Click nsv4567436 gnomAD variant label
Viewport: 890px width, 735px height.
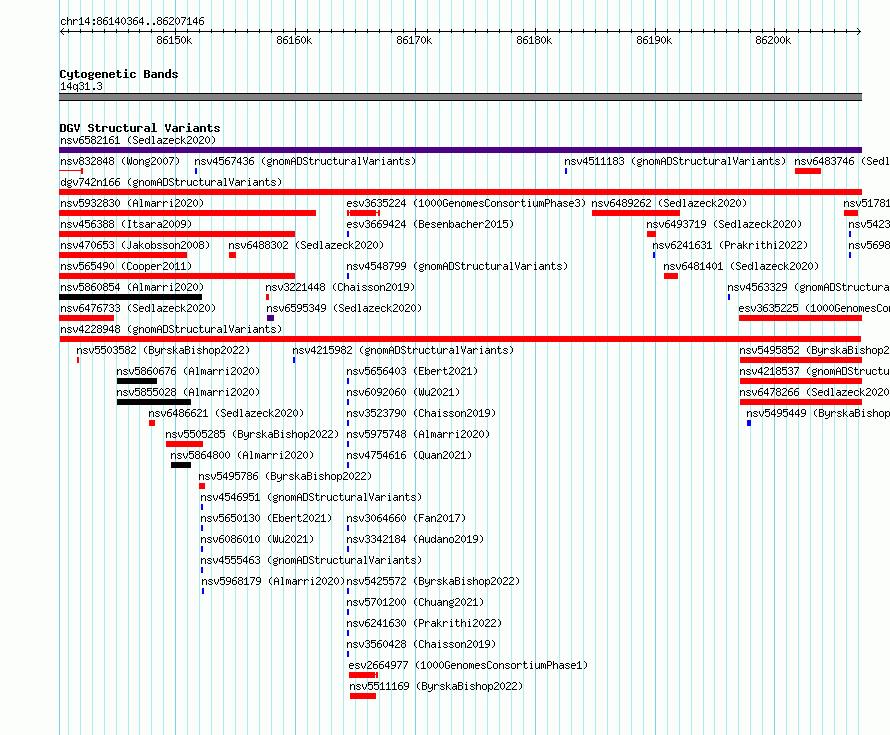pyautogui.click(x=305, y=161)
